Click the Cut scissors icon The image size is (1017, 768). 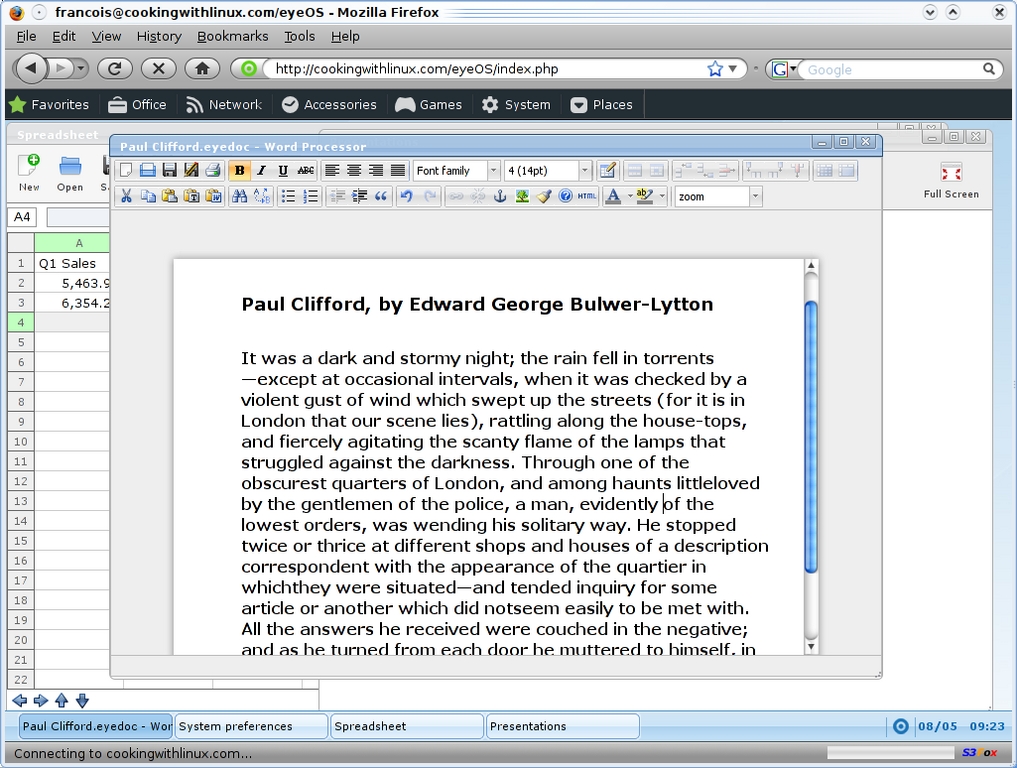point(126,196)
